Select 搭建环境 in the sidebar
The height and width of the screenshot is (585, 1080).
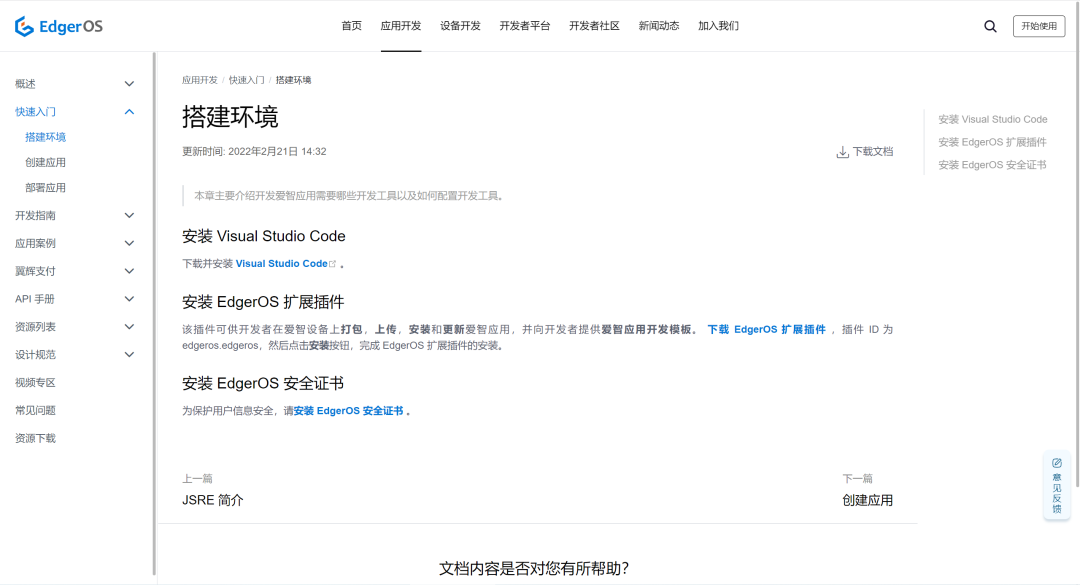click(x=45, y=137)
